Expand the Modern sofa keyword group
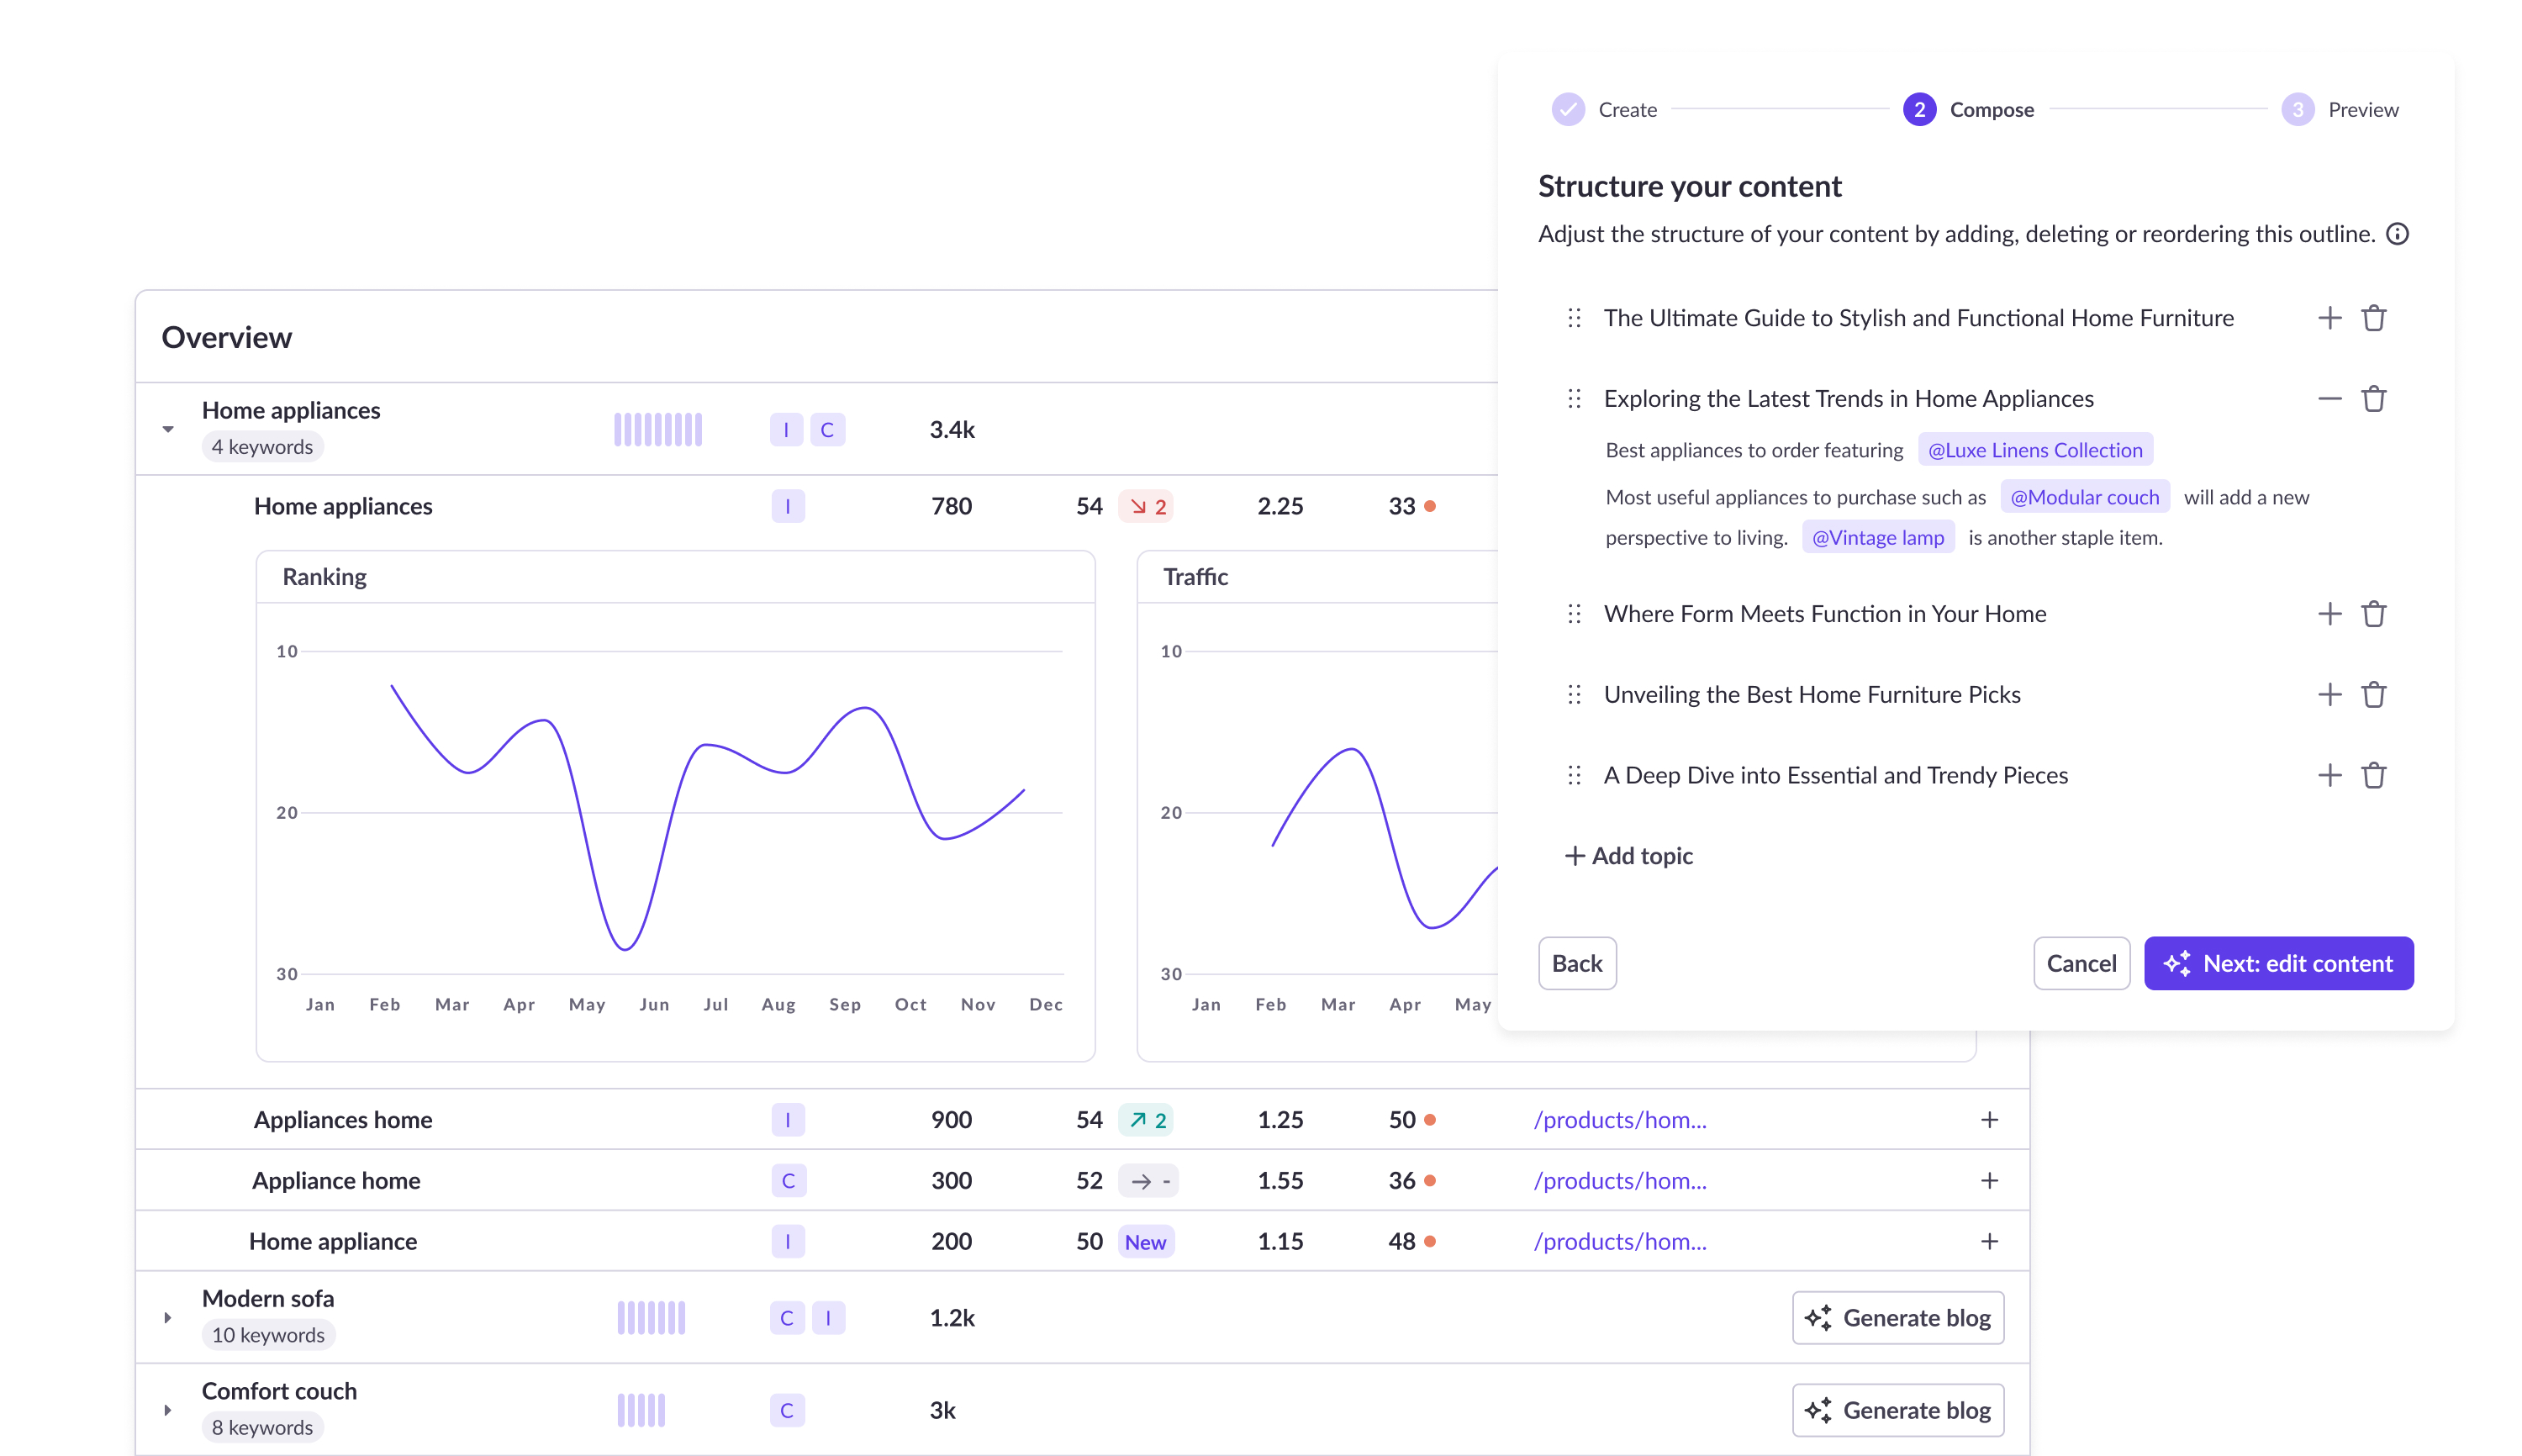2522x1456 pixels. [168, 1318]
